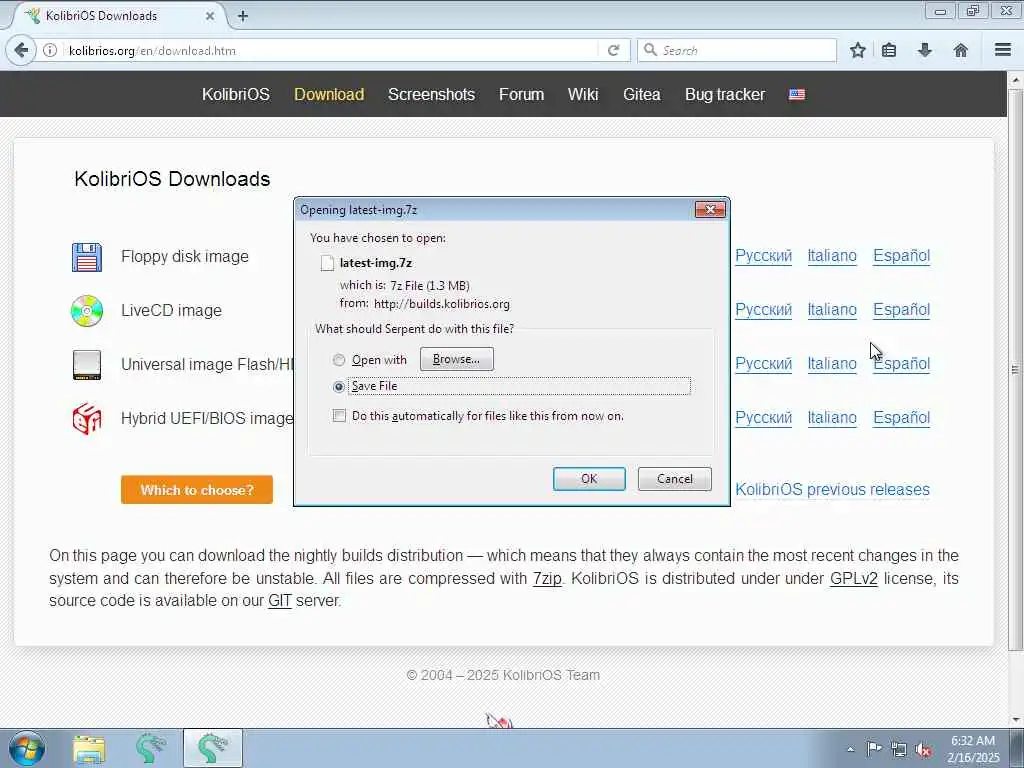This screenshot has height=768, width=1024.
Task: Click the page vertical scrollbar
Action: coord(1016,370)
